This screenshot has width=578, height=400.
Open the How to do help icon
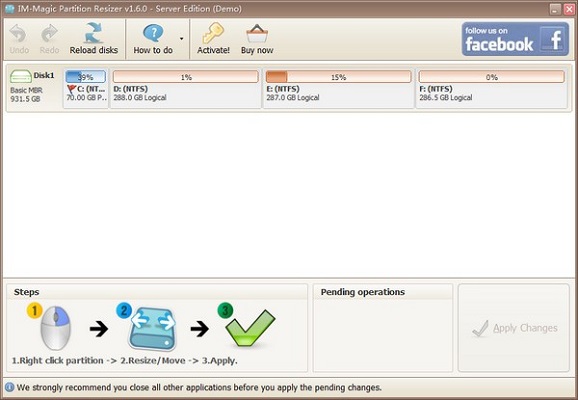tap(153, 34)
